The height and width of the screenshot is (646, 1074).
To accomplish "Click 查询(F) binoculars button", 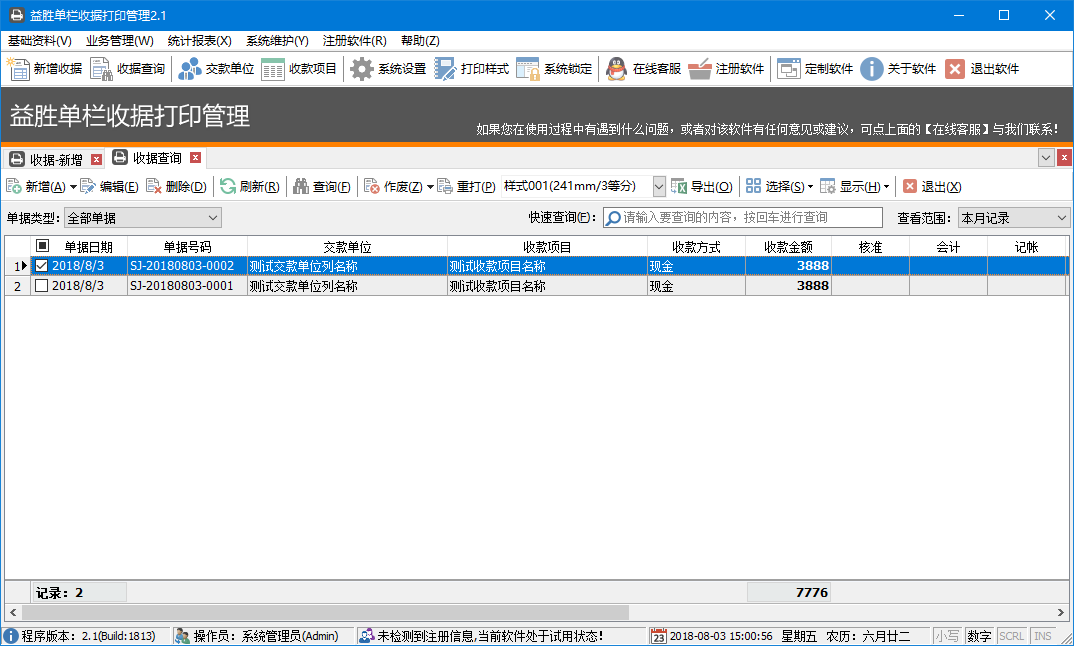I will coord(322,186).
